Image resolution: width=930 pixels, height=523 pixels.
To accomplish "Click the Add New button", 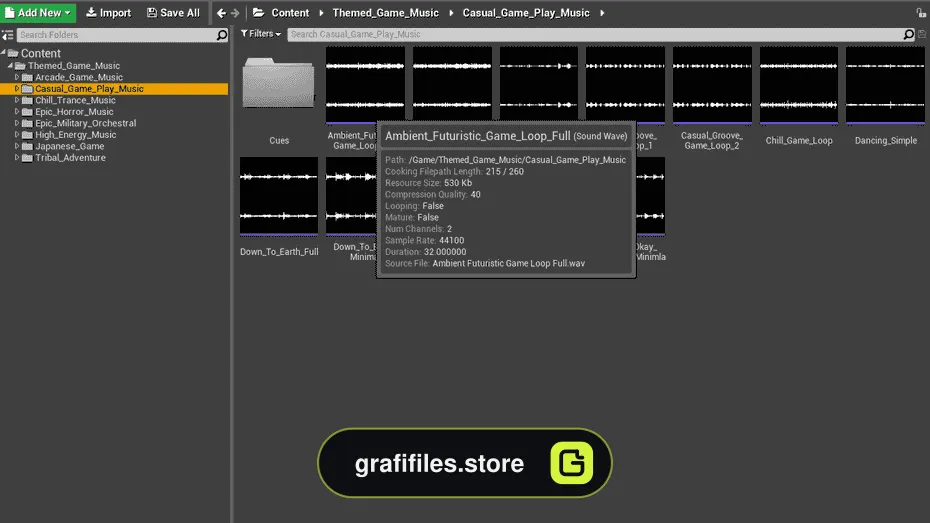I will click(38, 12).
